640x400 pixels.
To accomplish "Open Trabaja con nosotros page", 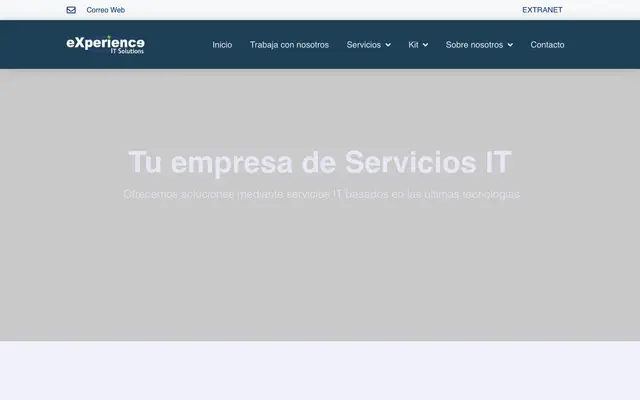I will 289,44.
